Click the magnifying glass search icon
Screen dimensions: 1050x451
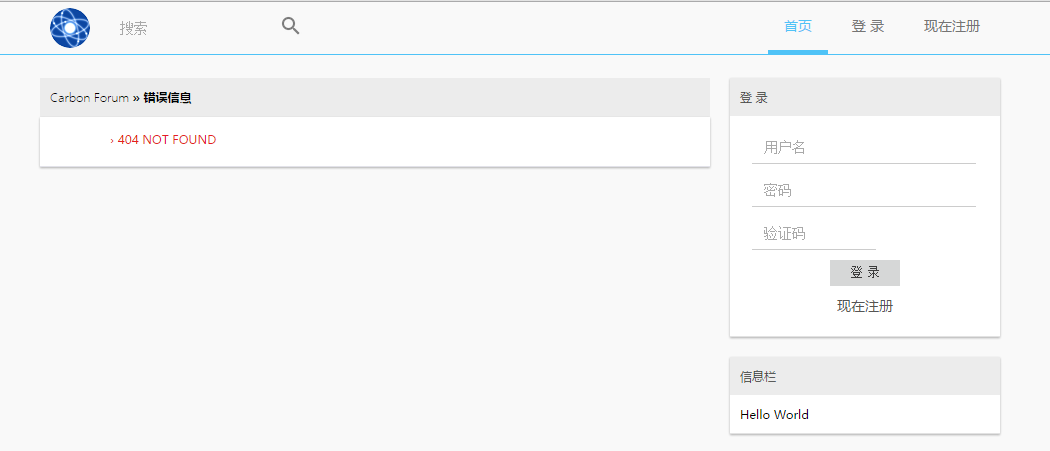(x=290, y=26)
